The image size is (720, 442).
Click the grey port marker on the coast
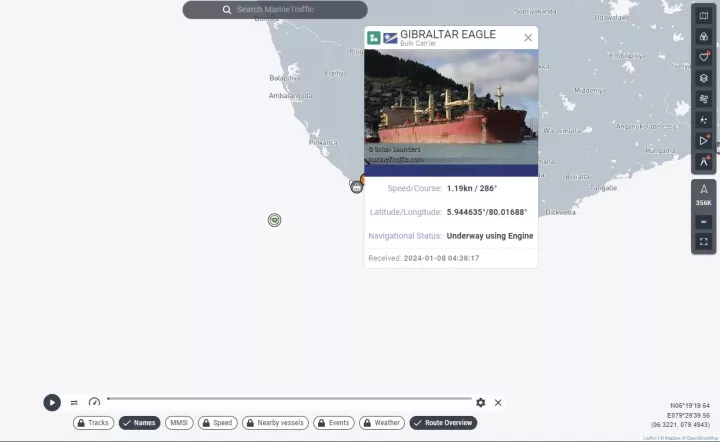click(356, 187)
